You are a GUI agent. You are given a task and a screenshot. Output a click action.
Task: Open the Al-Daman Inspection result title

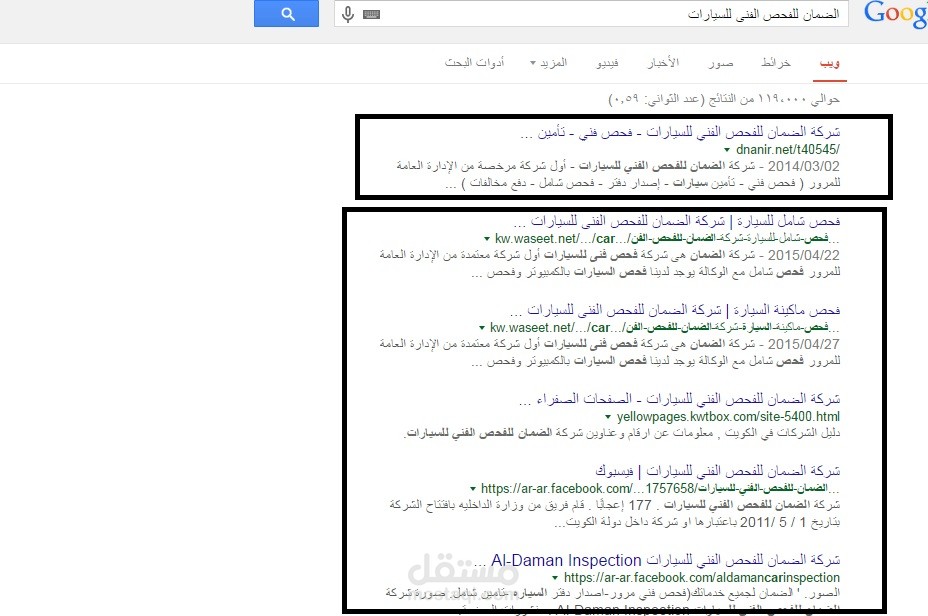click(x=657, y=560)
